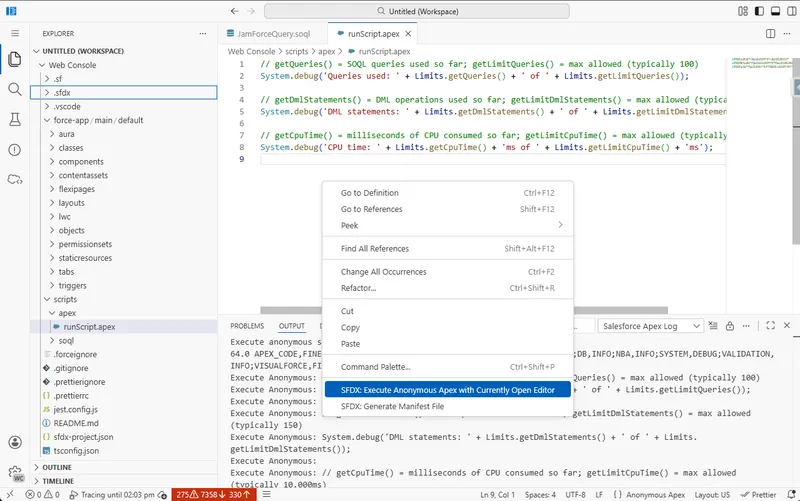
Task: Expand the TIMELINE section
Action: [123, 481]
